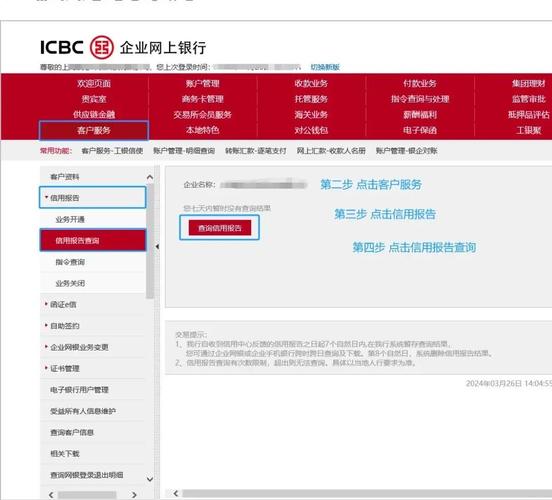This screenshot has height=500, width=552.
Task: Open 抵押品评估 menu item
Action: point(528,114)
